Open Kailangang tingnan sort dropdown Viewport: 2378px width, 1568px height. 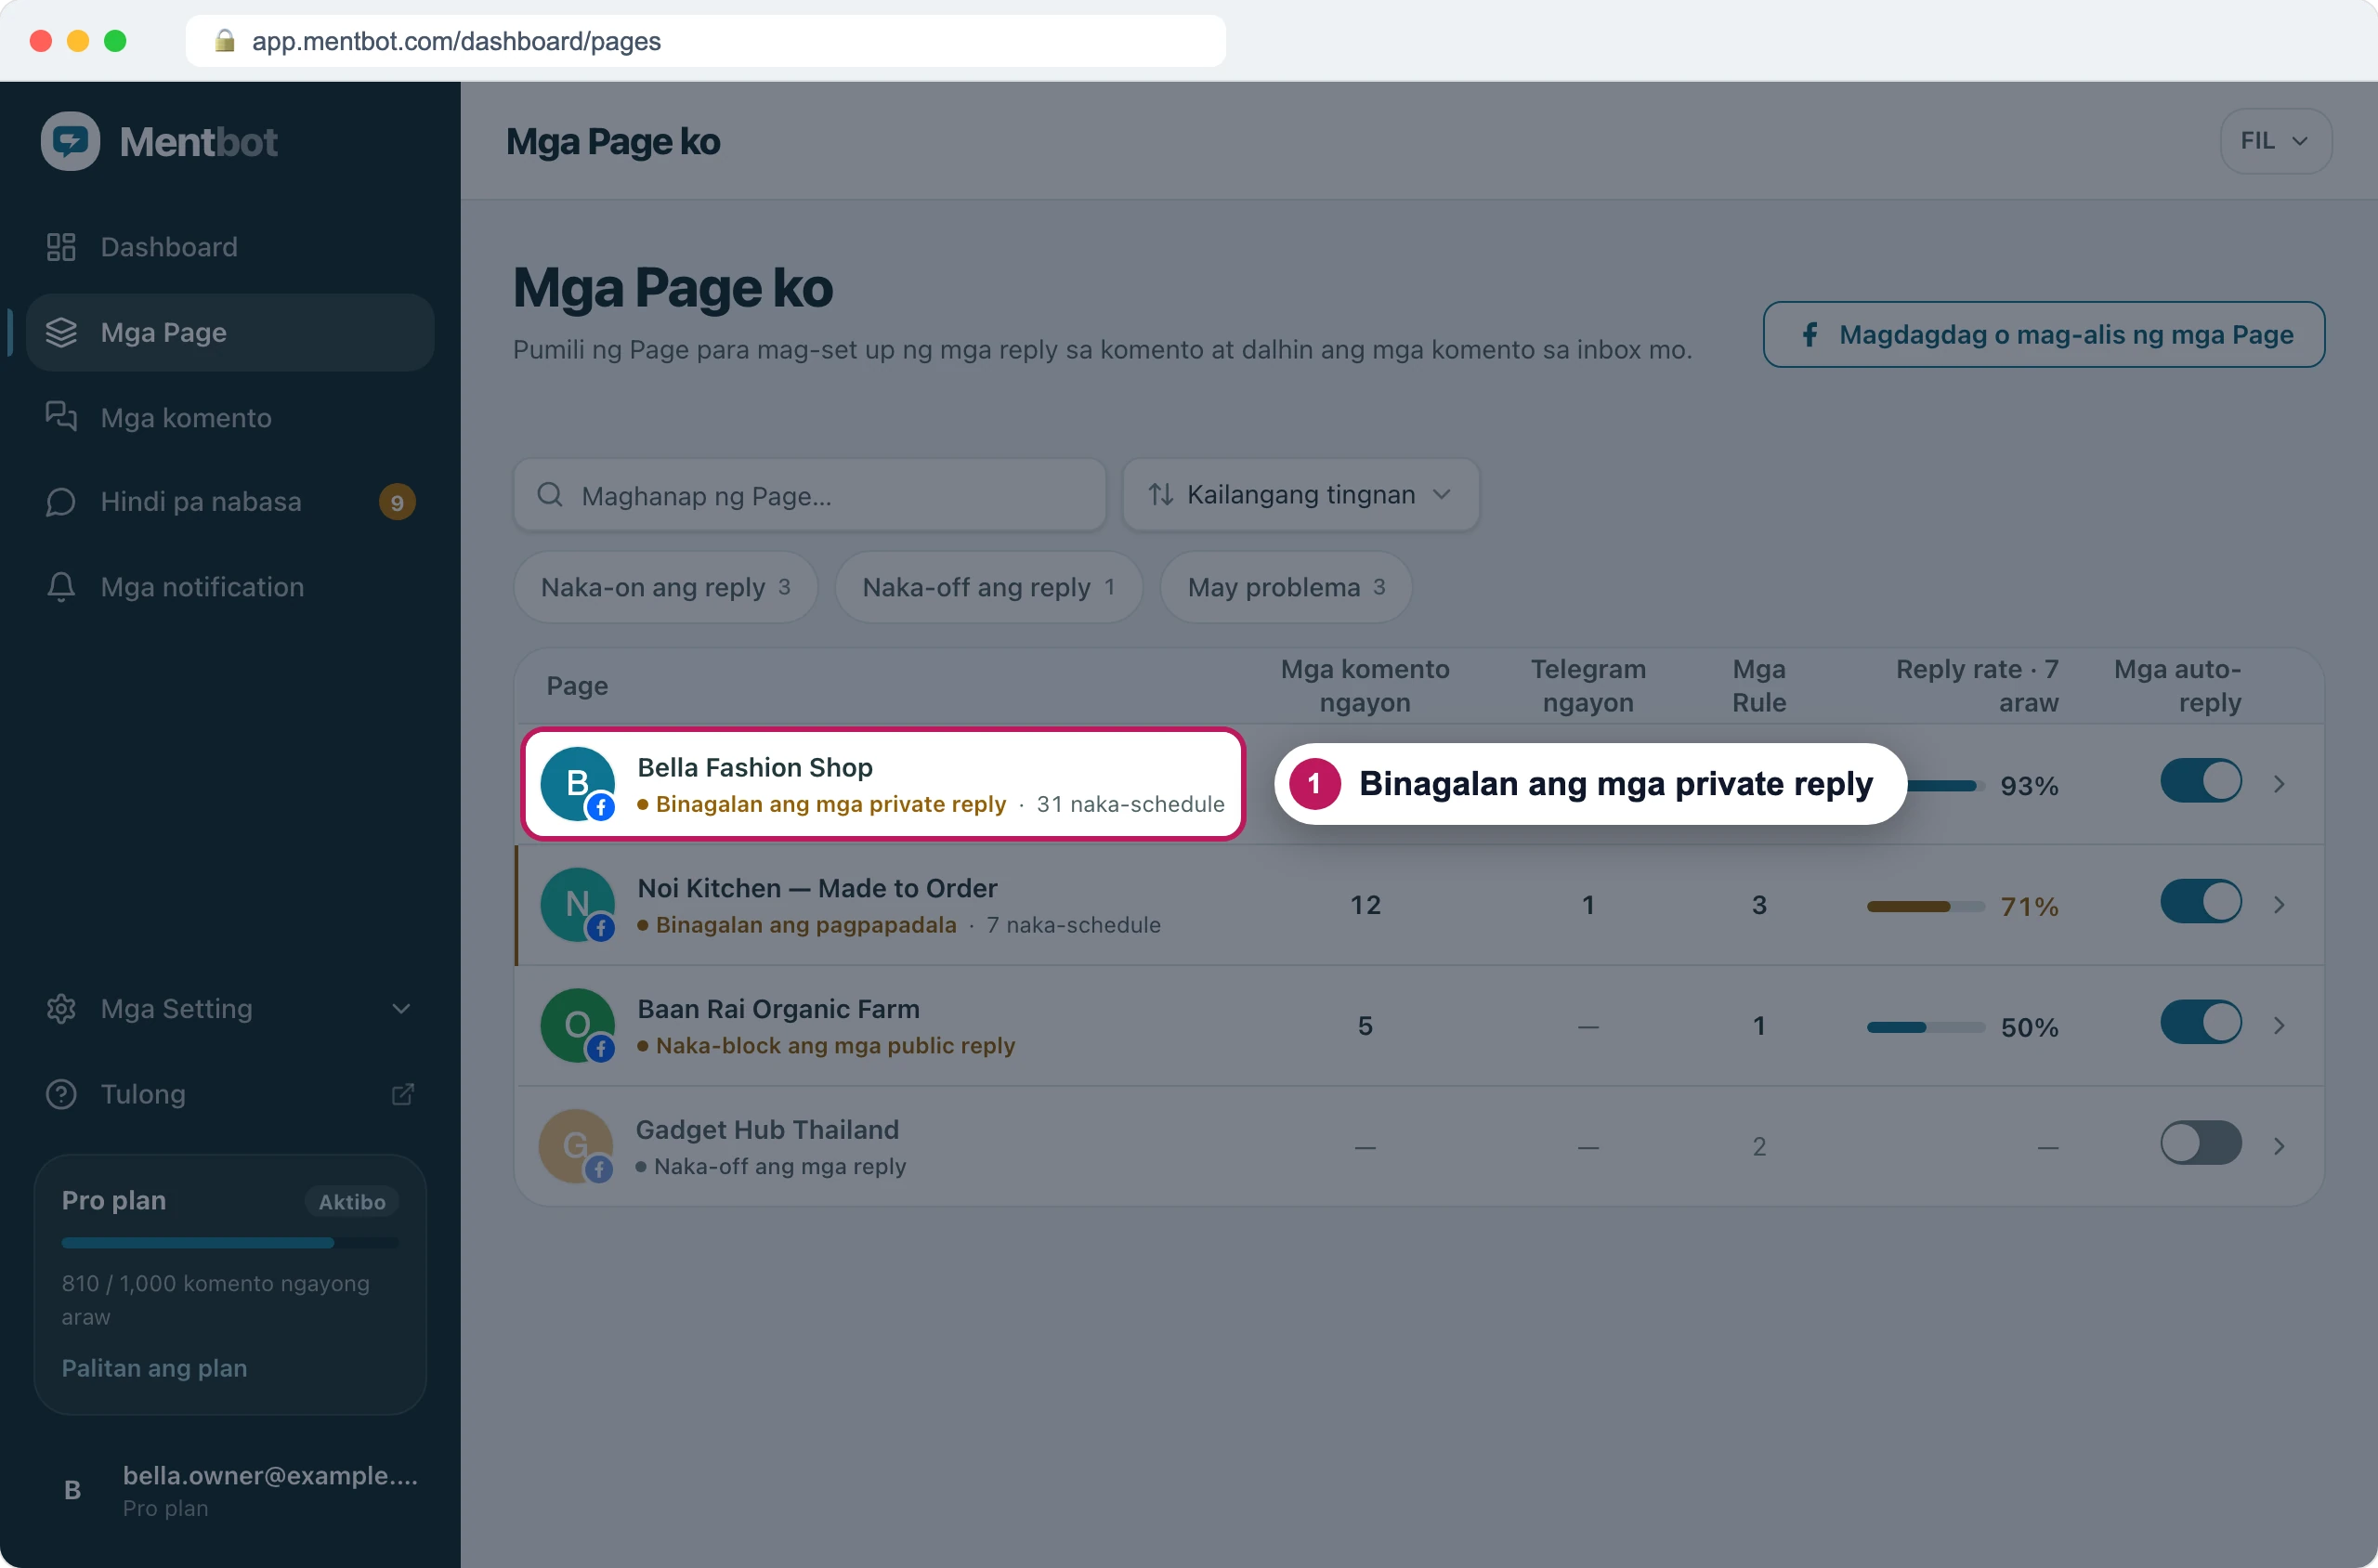click(1300, 495)
